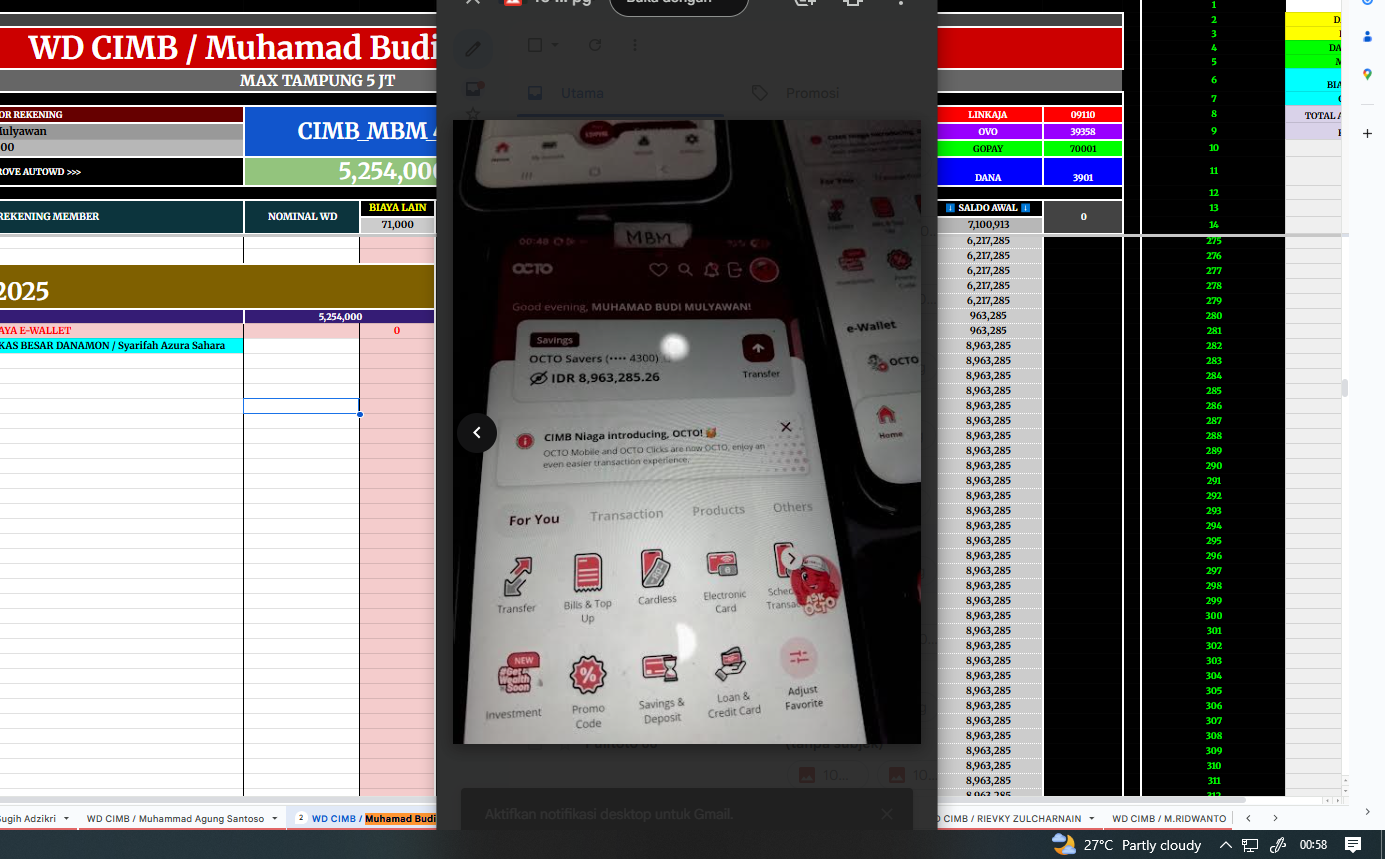Select the outlined empty cell under NOMINAL WD
Screen dimensions: 1385x859
point(301,406)
